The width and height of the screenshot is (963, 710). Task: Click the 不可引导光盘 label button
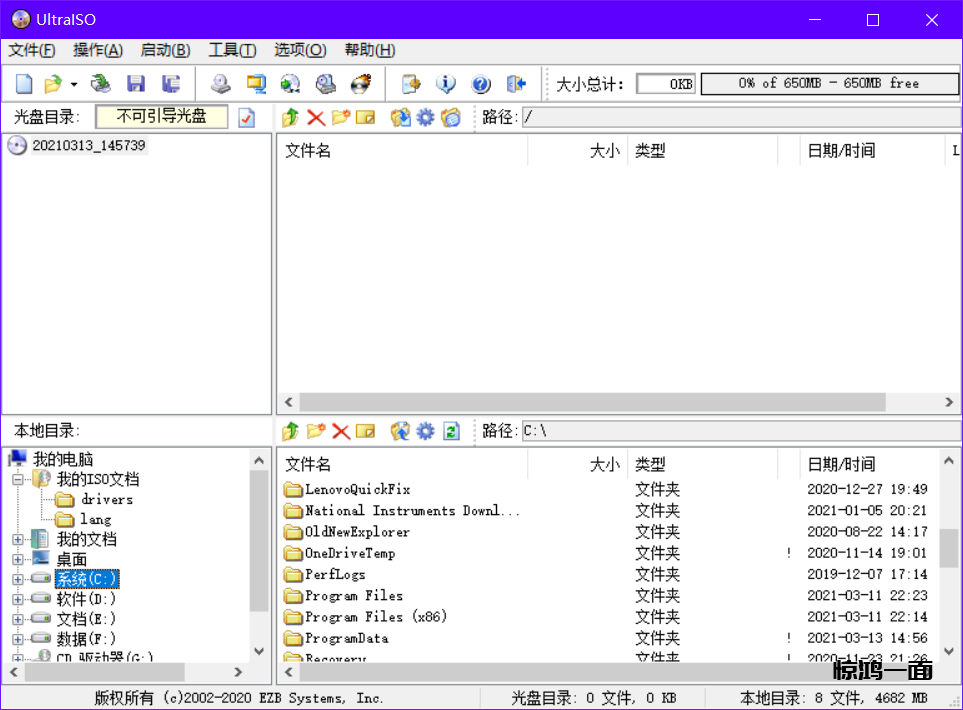[x=161, y=117]
